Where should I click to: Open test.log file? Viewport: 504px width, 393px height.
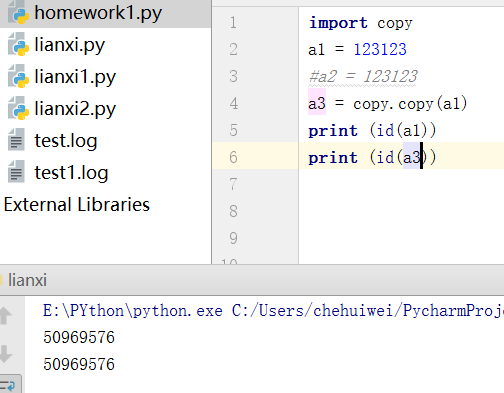pyautogui.click(x=66, y=141)
